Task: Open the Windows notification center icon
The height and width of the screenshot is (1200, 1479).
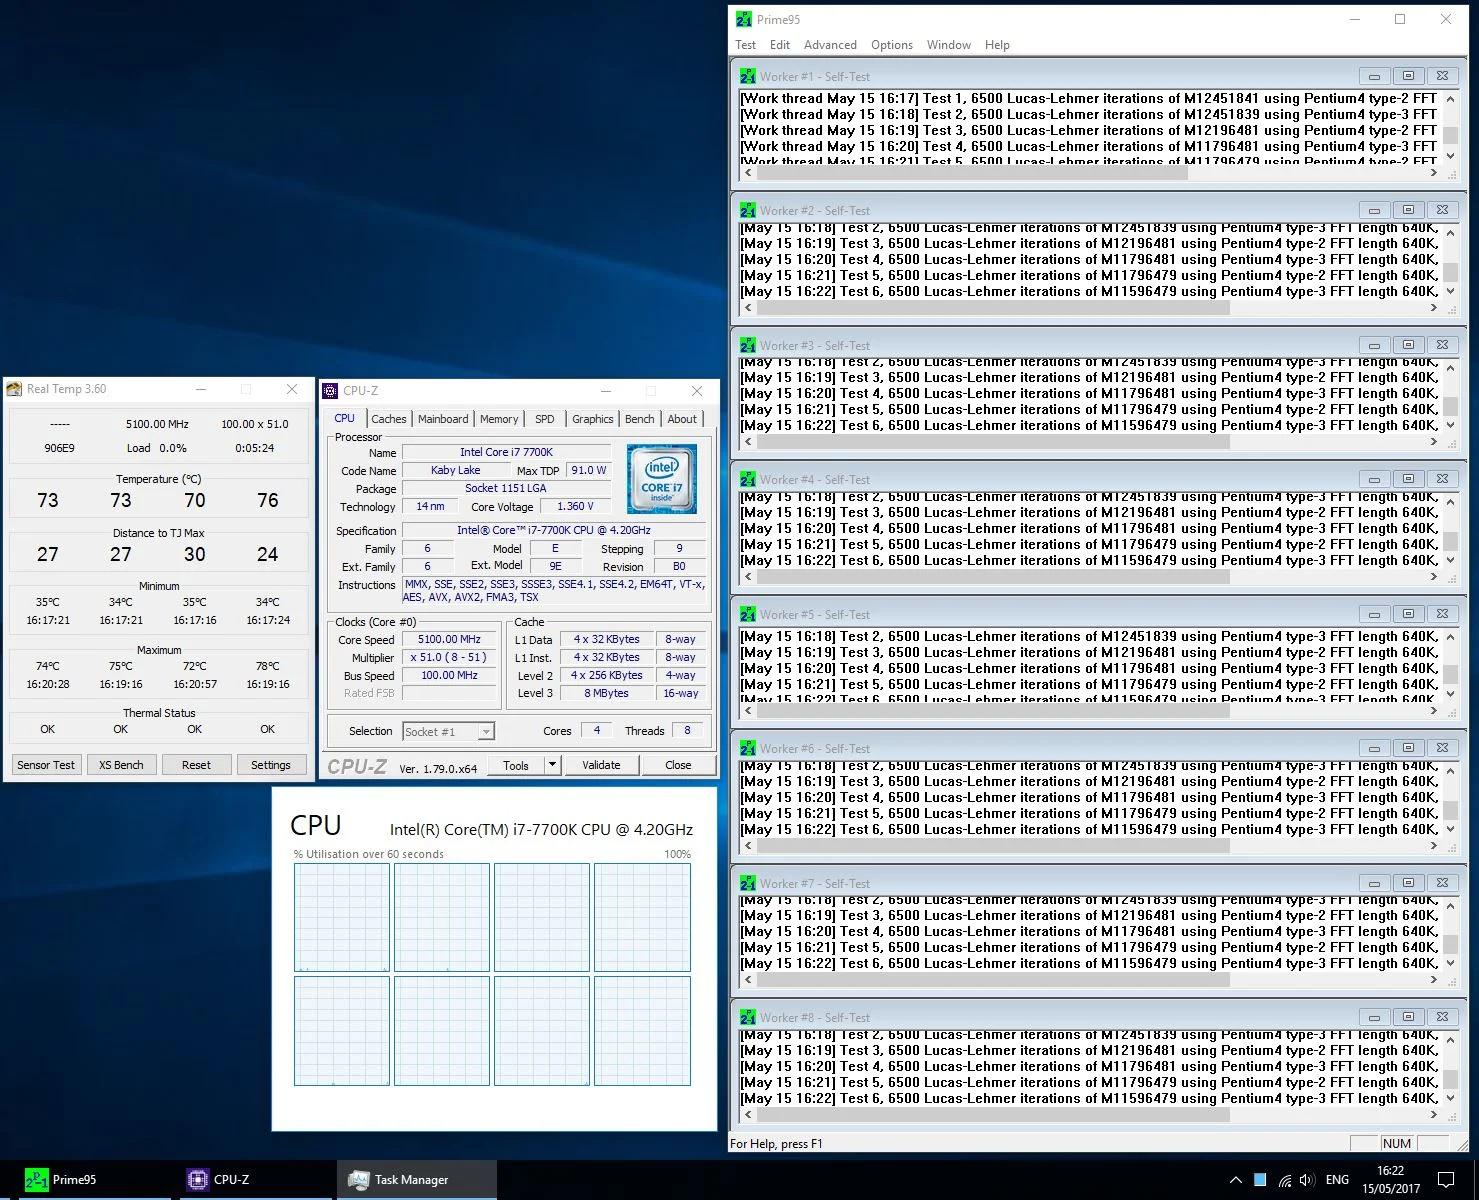Action: point(1446,1180)
